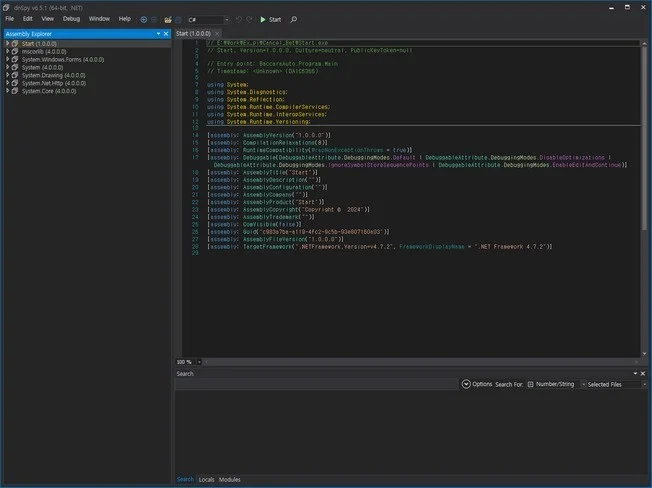Switch to the Locals bottom tab
This screenshot has height=488, width=652.
207,479
